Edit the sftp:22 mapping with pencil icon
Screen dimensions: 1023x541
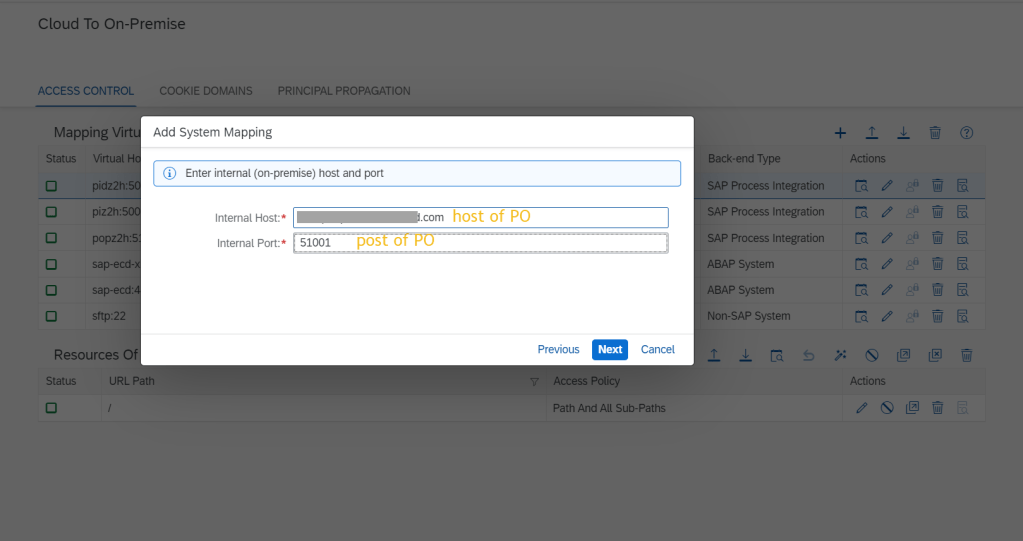886,316
